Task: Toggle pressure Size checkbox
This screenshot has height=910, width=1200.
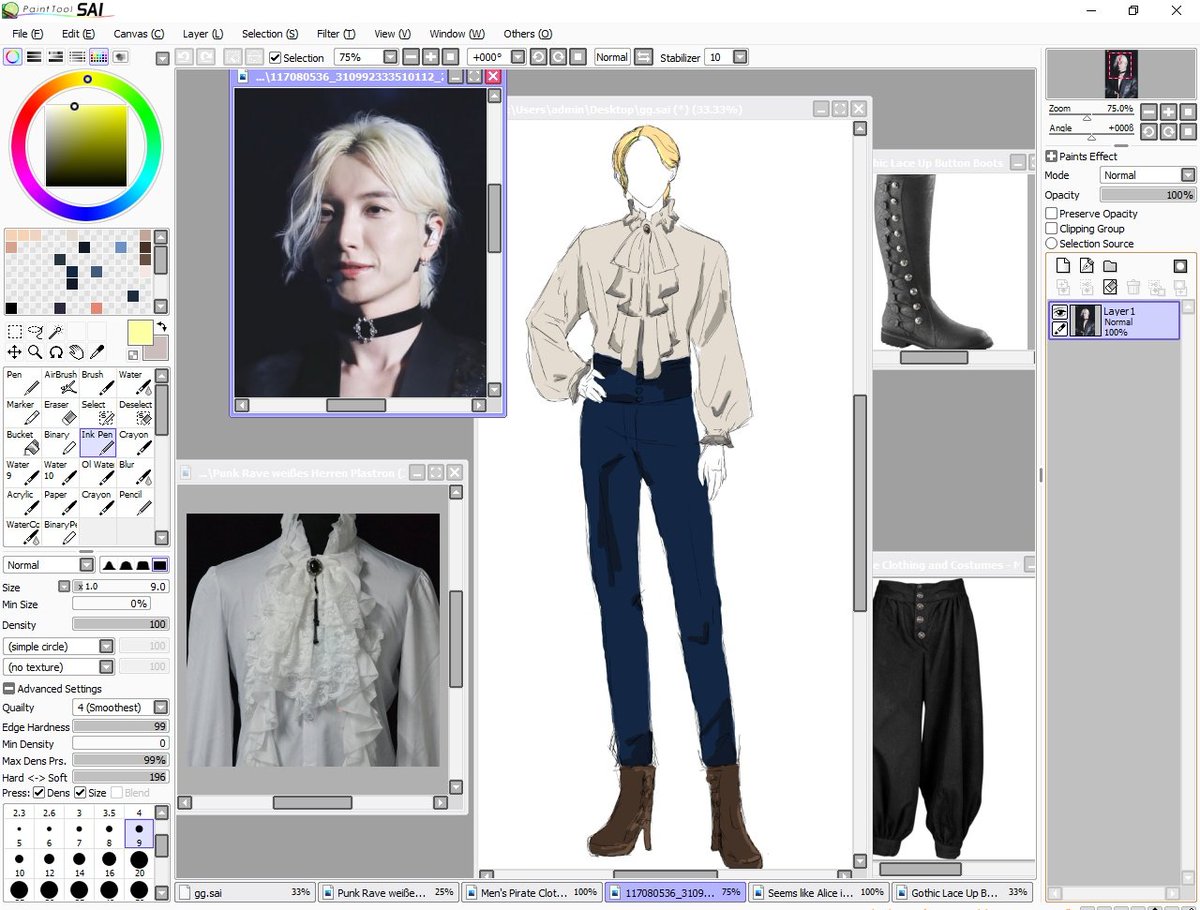Action: [80, 793]
